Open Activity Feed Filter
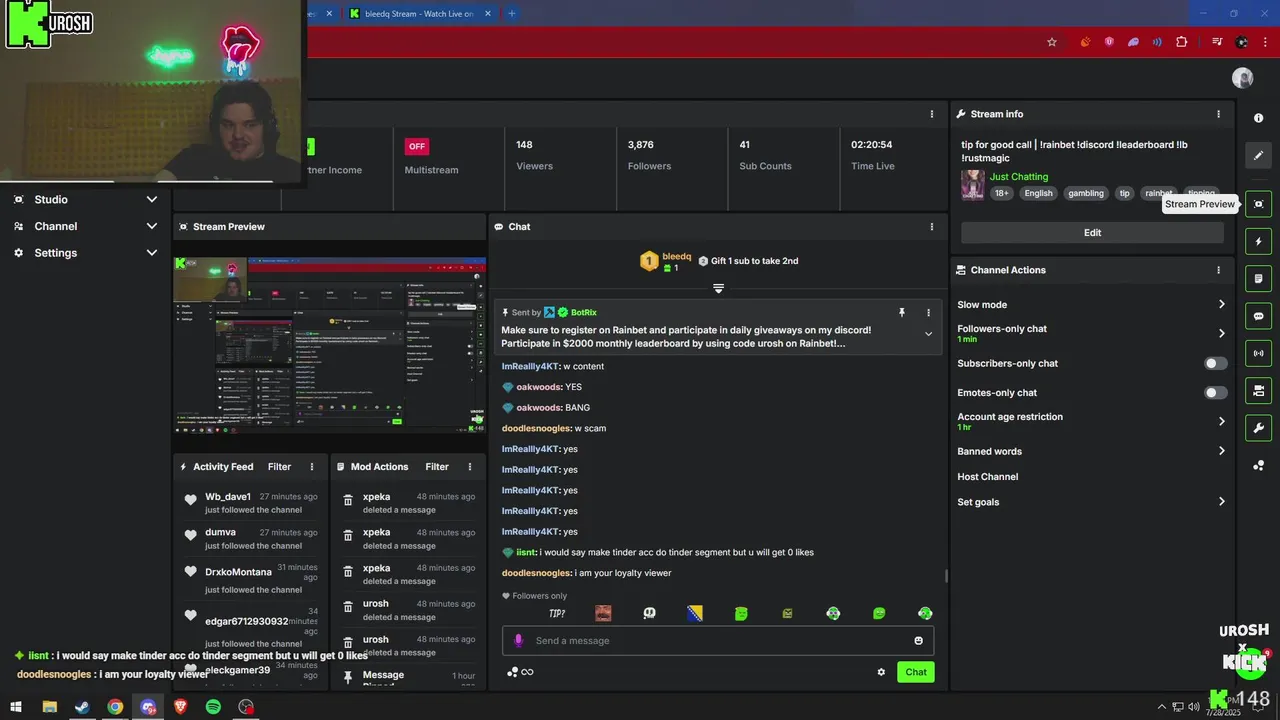 coord(279,467)
